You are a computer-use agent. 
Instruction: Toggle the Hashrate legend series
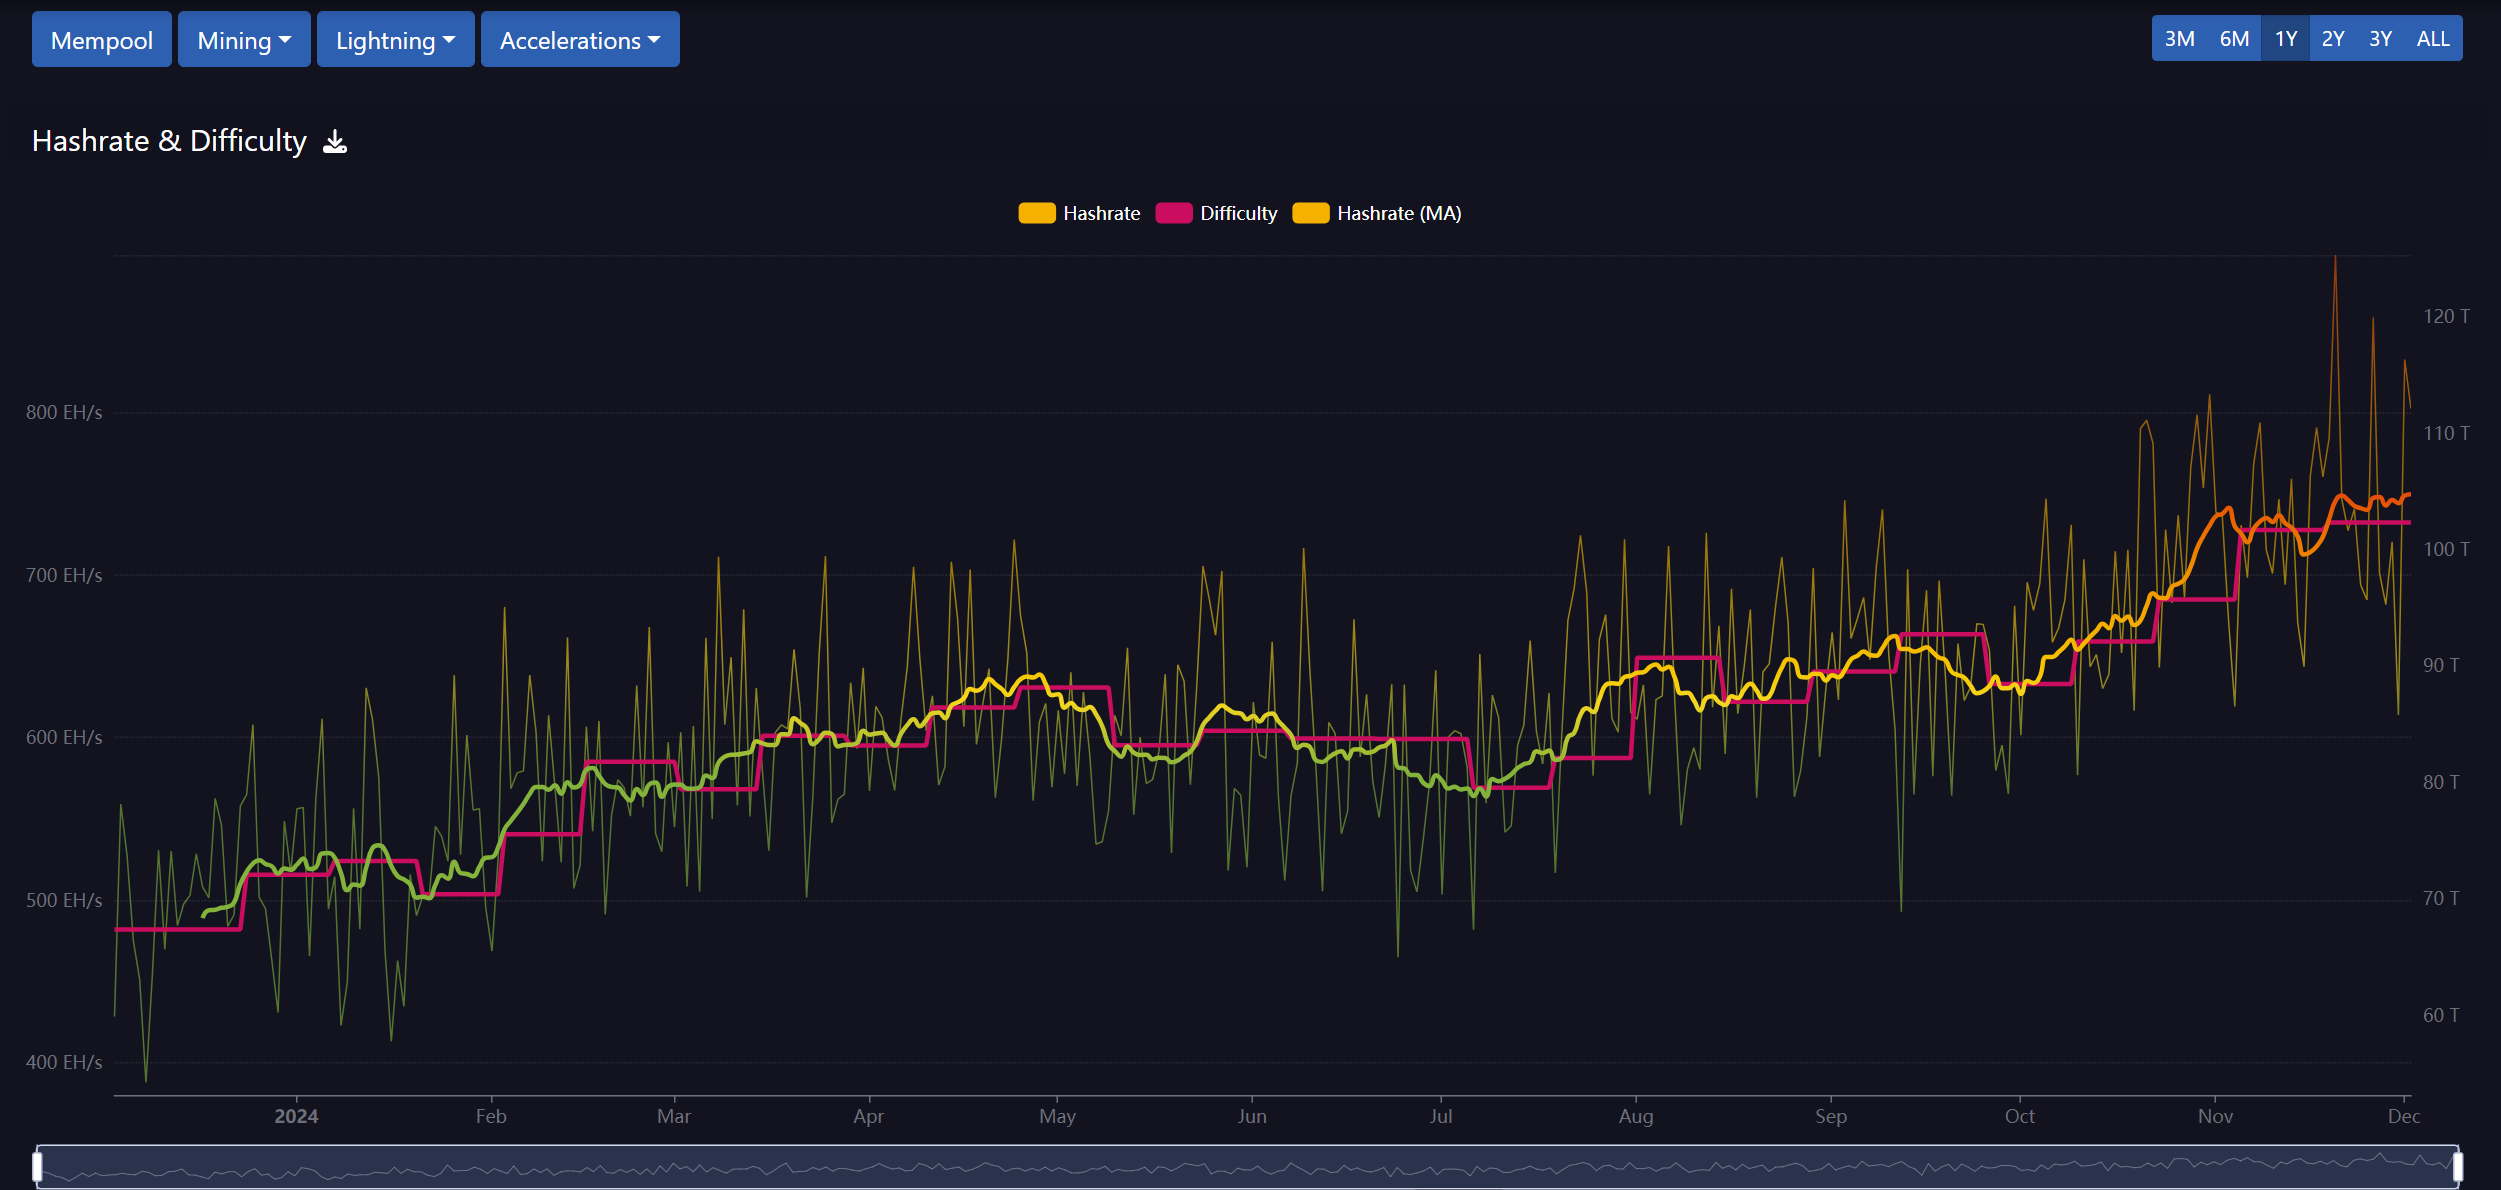point(1100,213)
